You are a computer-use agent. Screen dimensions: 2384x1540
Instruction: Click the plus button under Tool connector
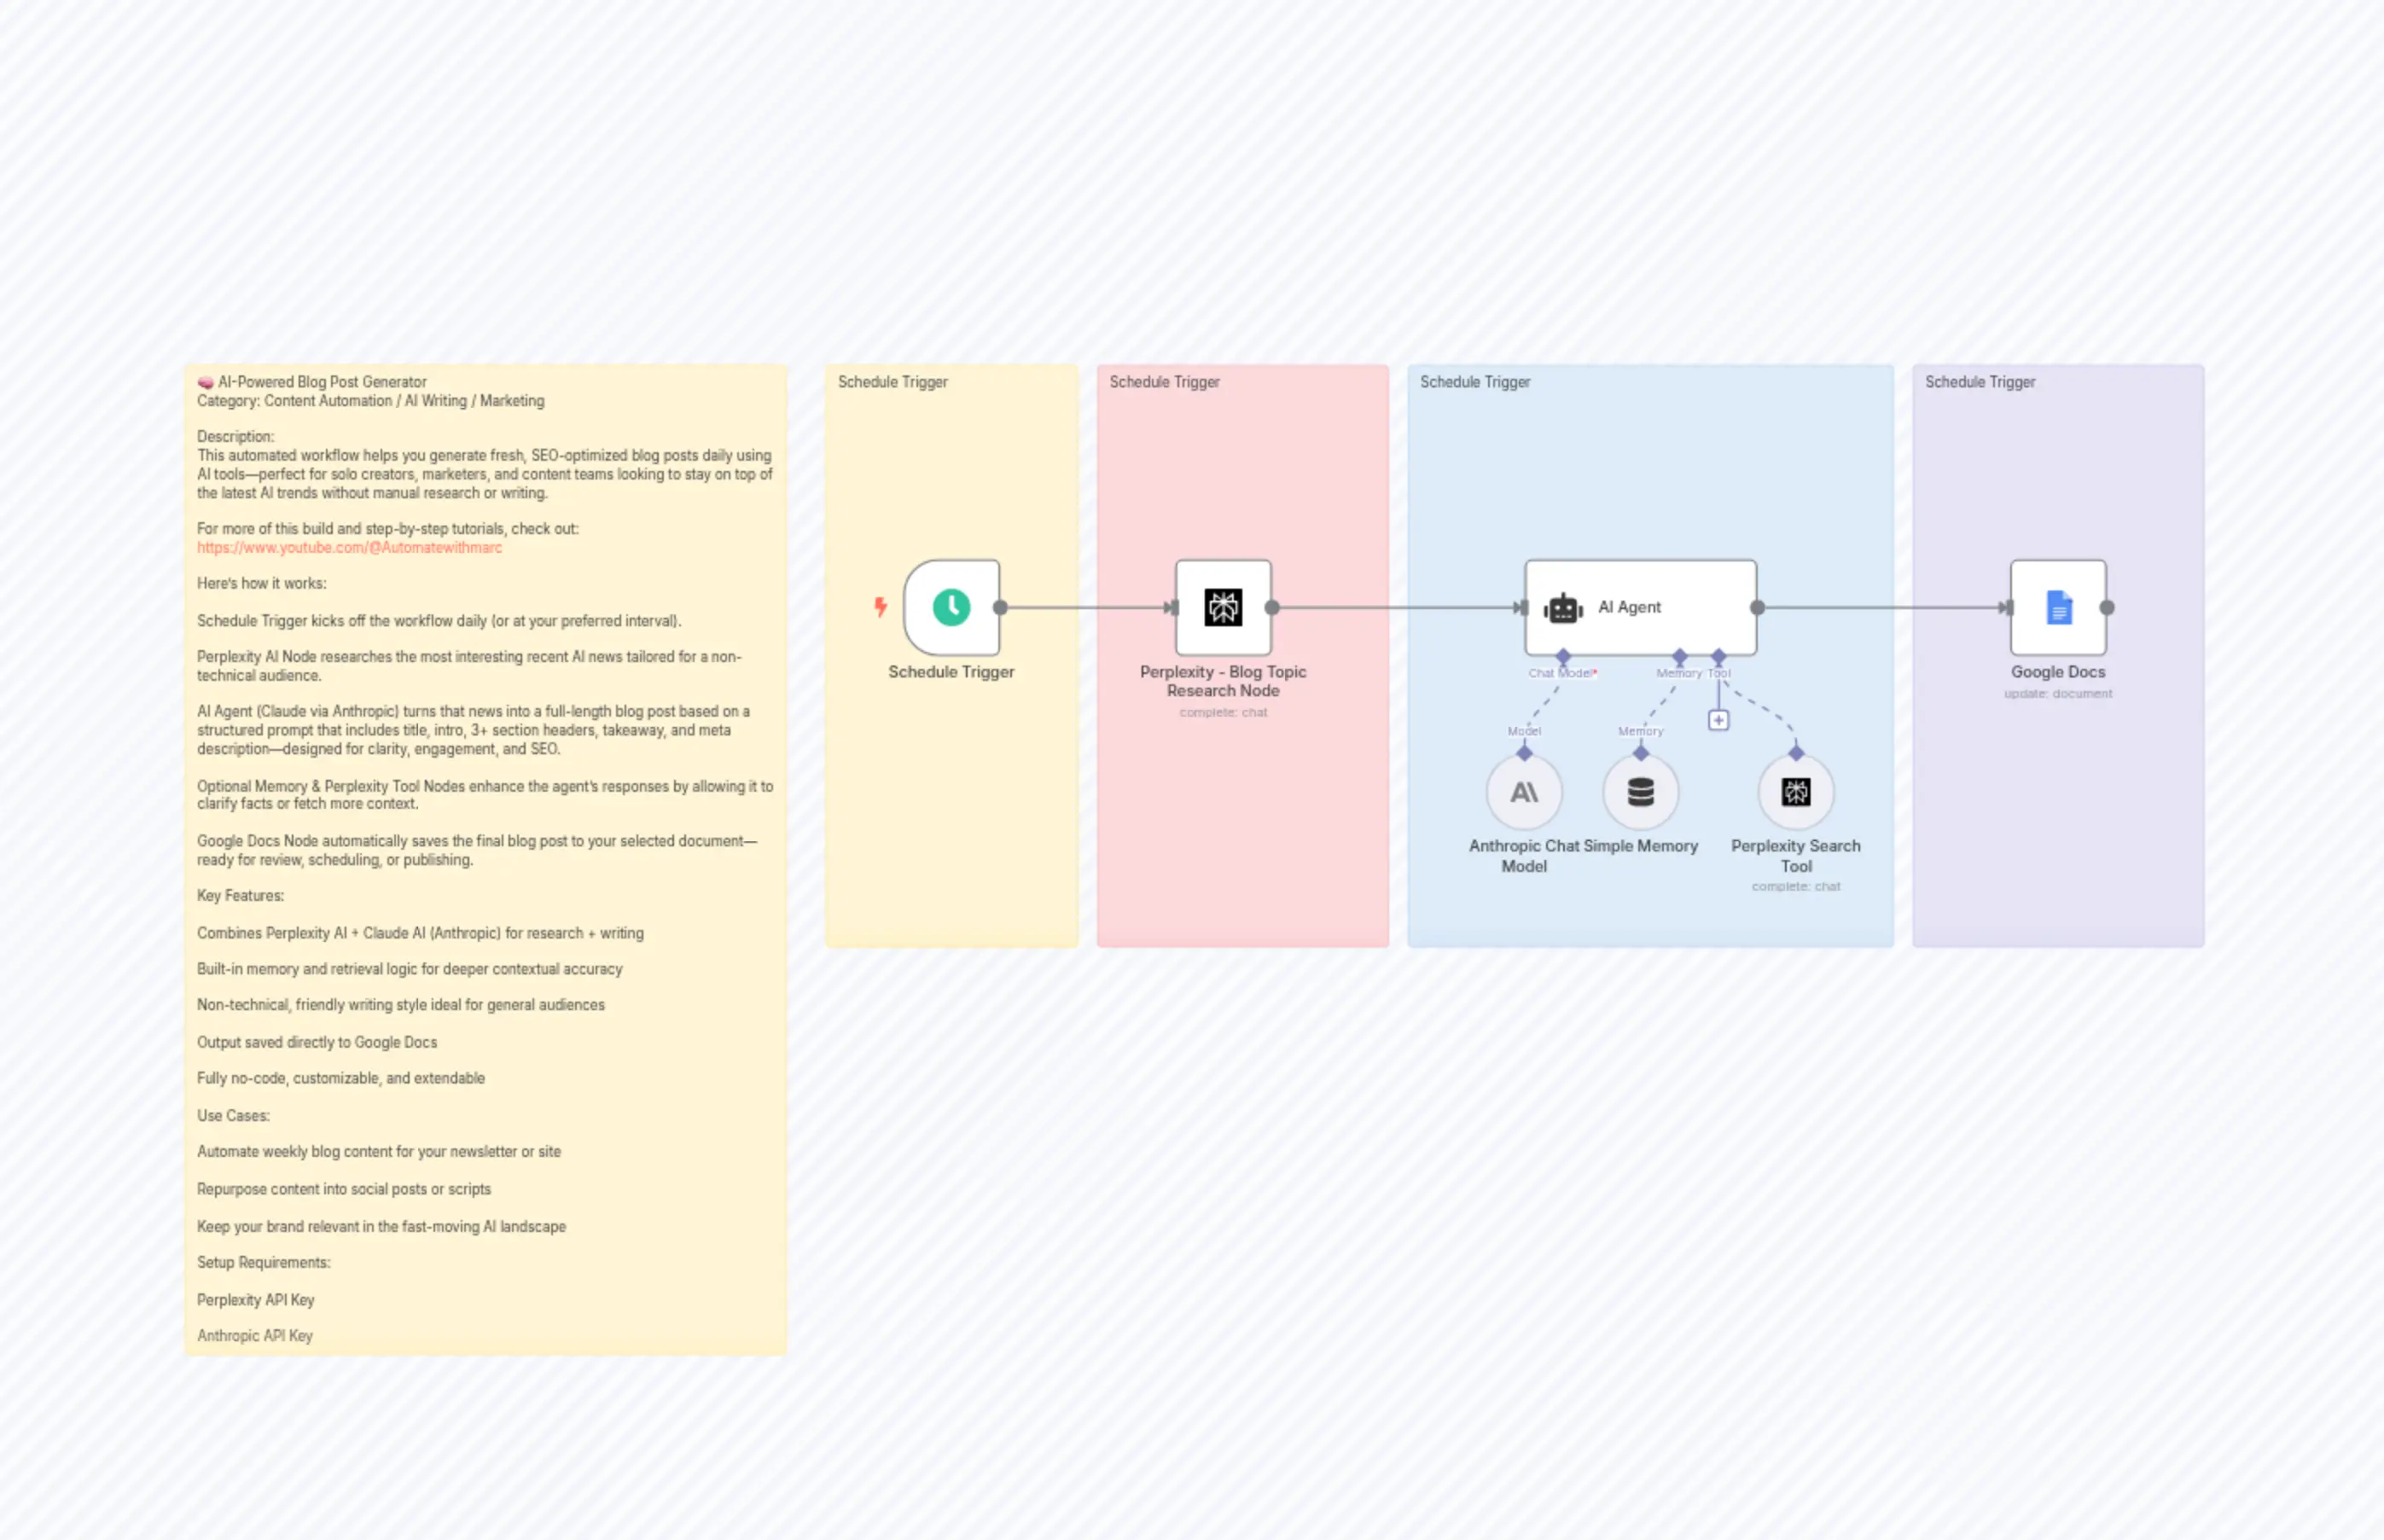(1718, 720)
